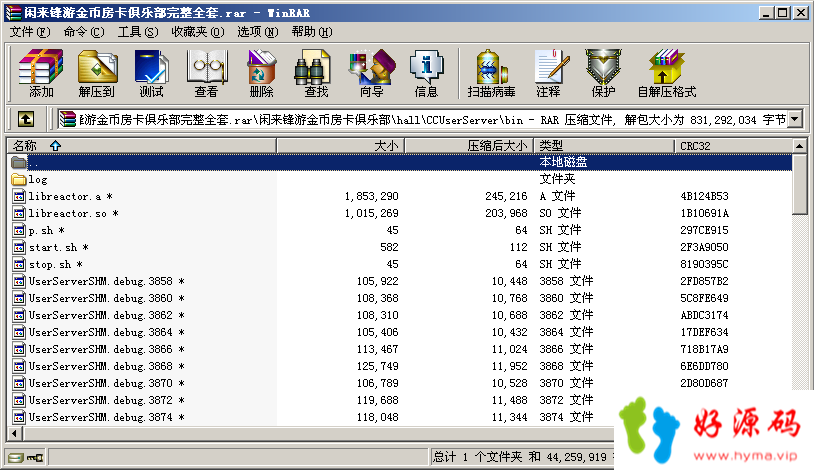This screenshot has width=814, height=470.
Task: Select the log folder icon
Action: click(x=19, y=180)
